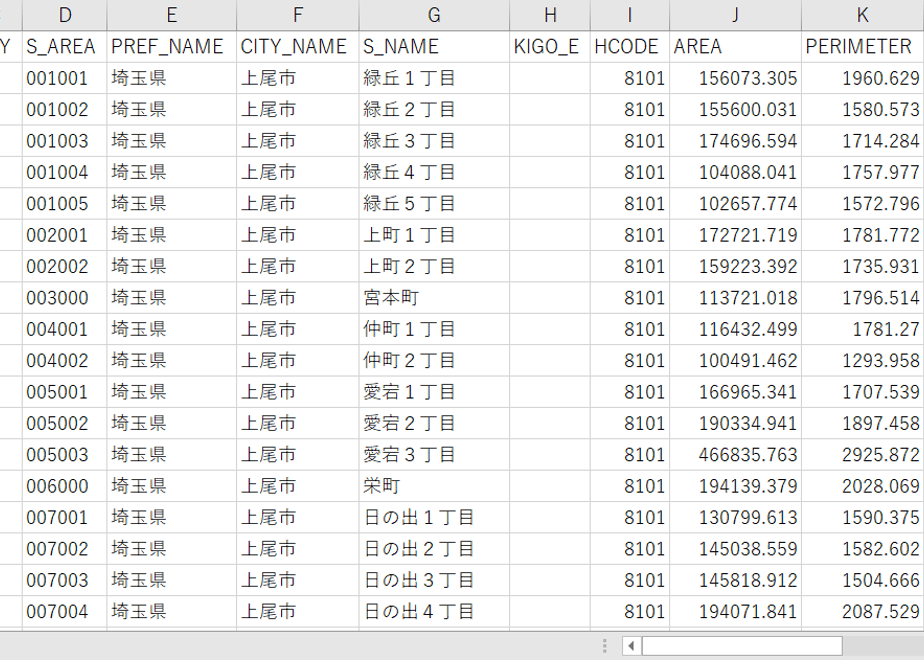Select column J header
The width and height of the screenshot is (924, 660).
(735, 15)
